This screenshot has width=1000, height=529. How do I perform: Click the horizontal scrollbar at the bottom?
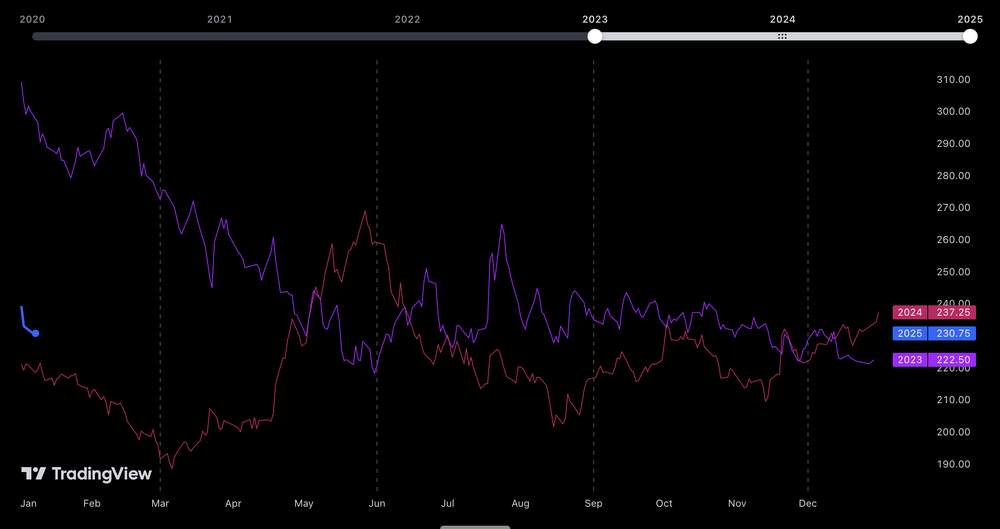tap(475, 527)
